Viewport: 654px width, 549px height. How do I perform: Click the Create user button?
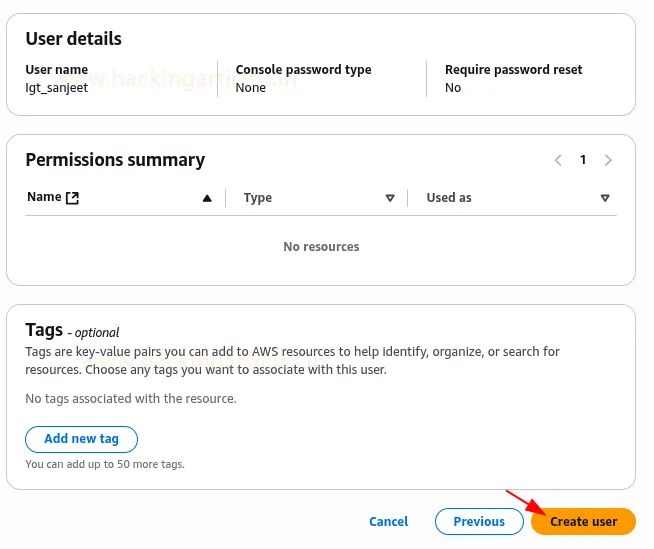tap(583, 521)
